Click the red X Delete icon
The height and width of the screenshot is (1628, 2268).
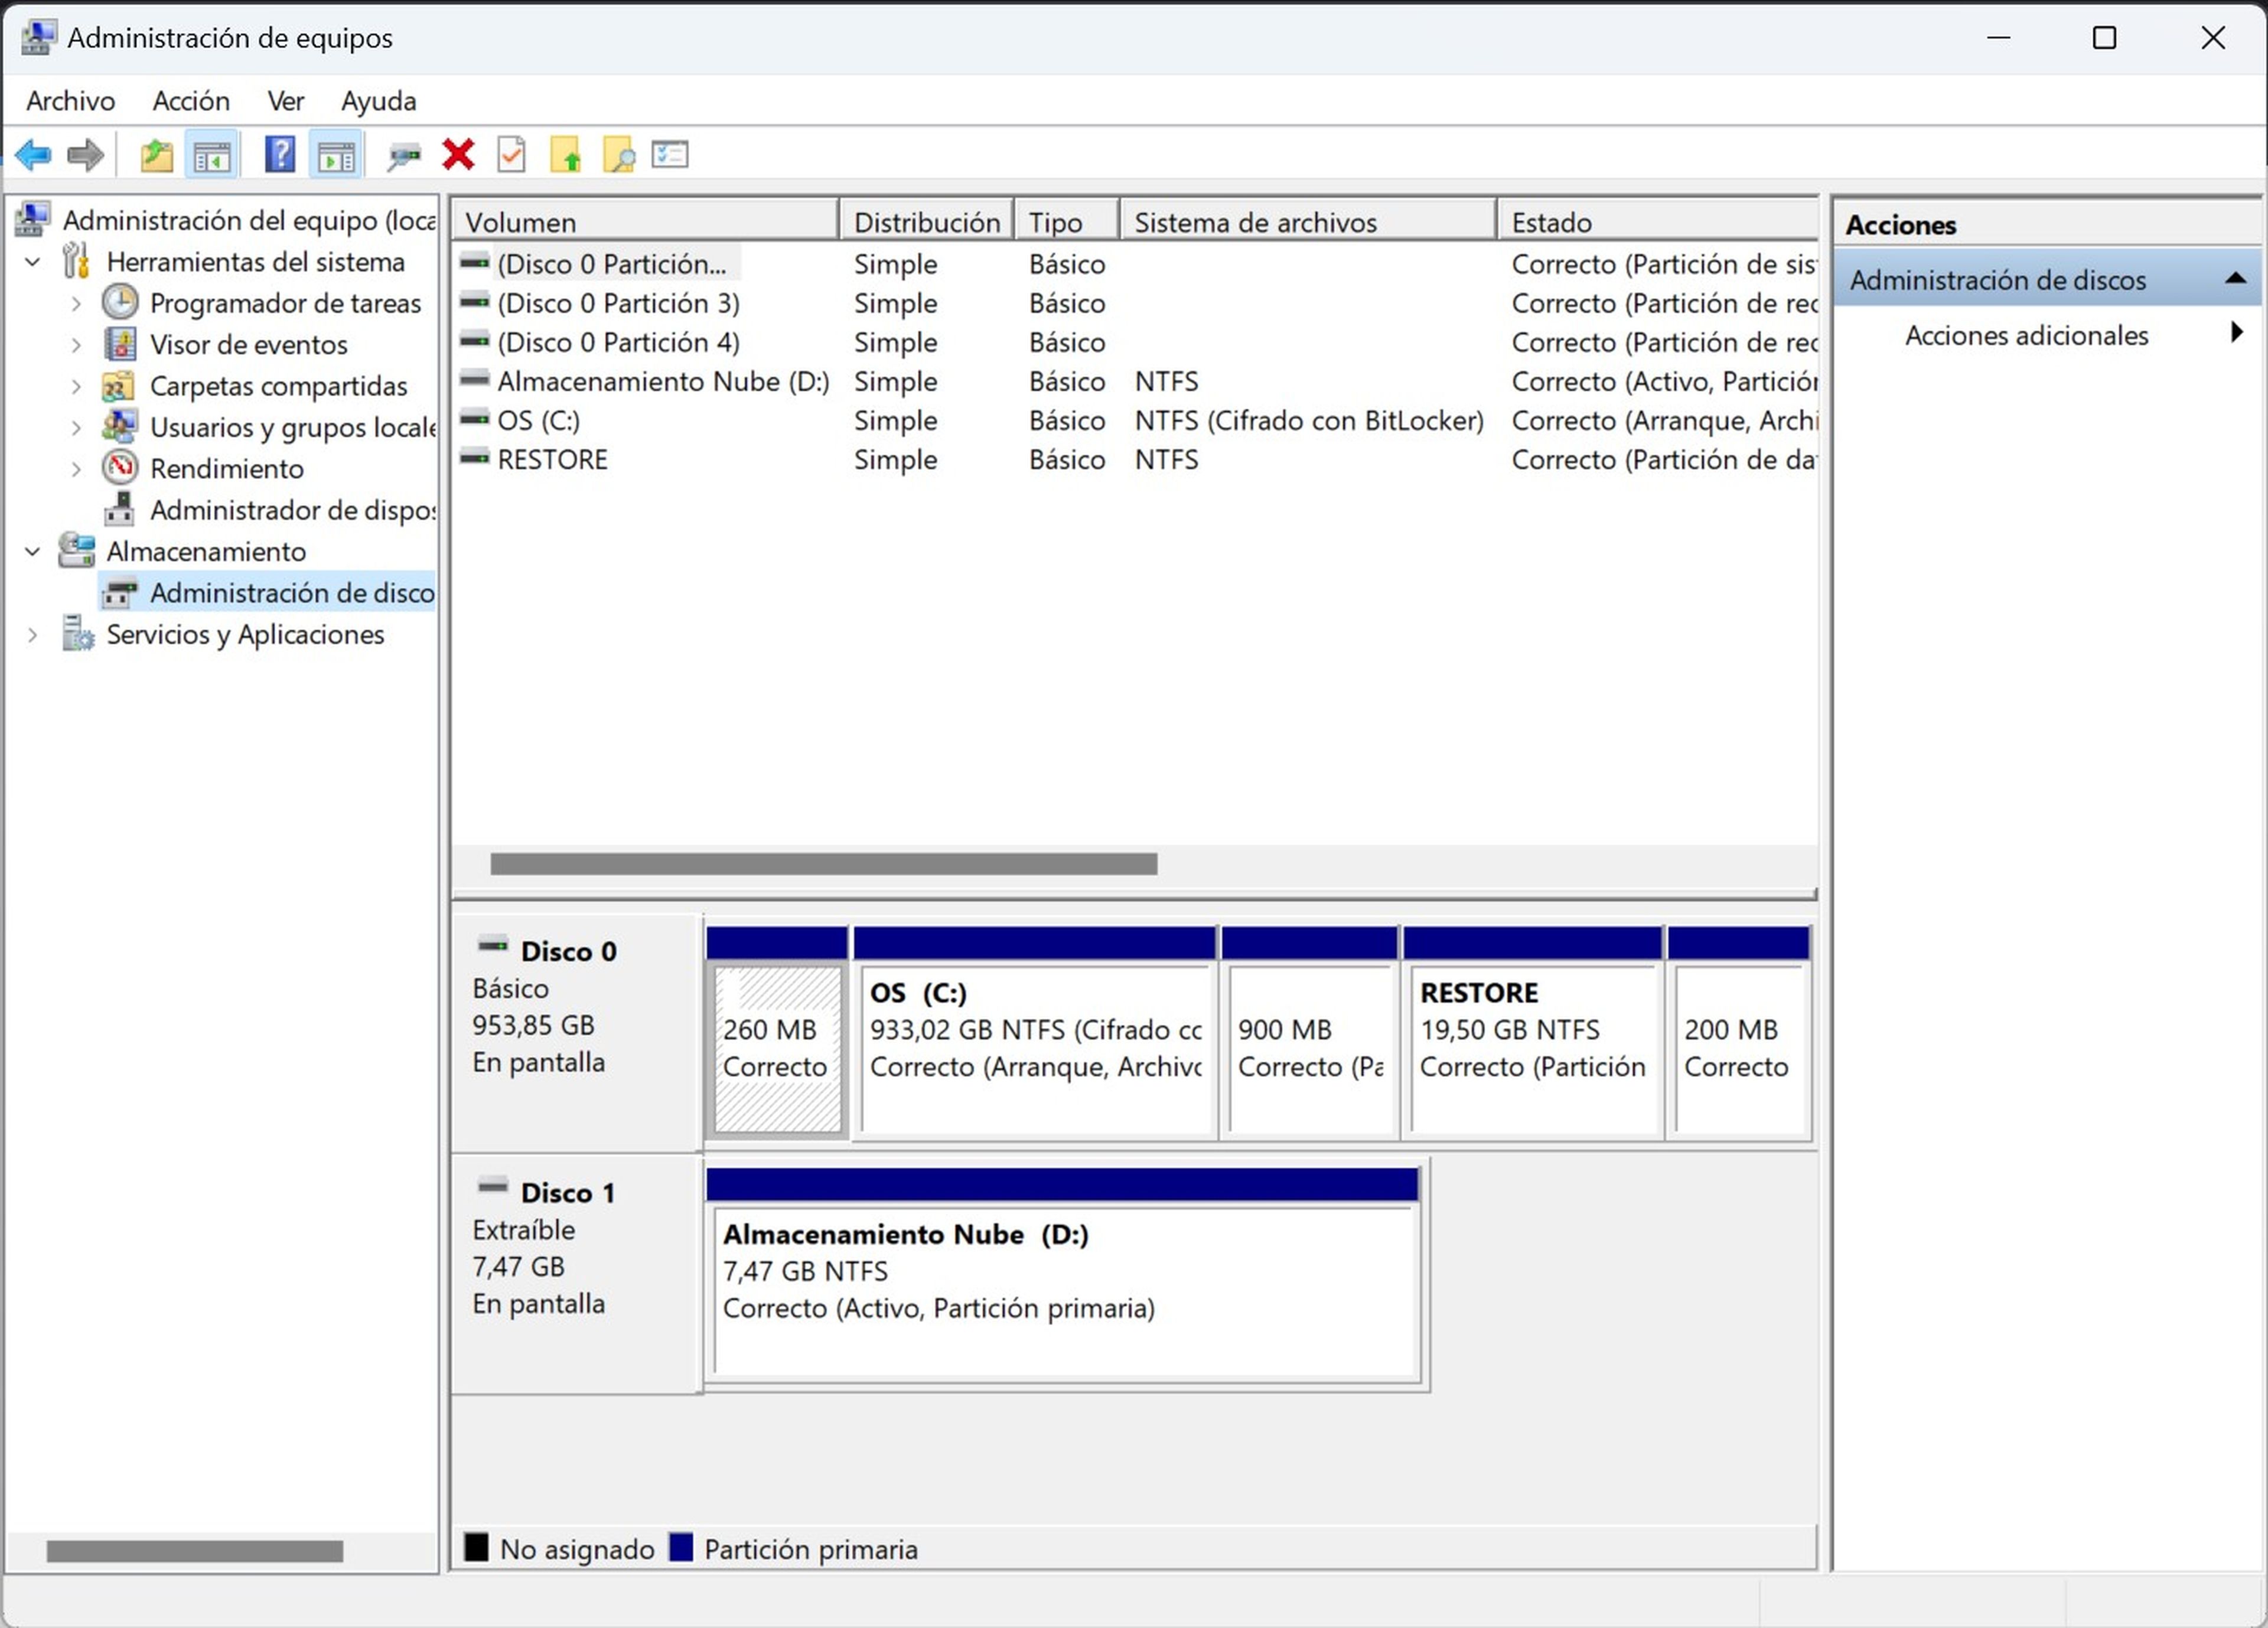(459, 155)
